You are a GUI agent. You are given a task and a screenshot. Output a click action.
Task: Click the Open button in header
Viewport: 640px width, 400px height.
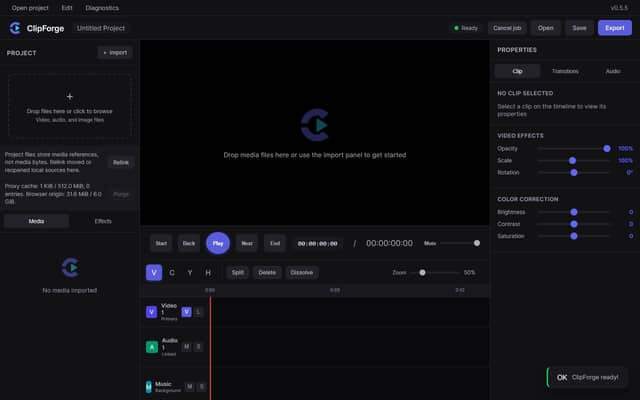pyautogui.click(x=546, y=28)
